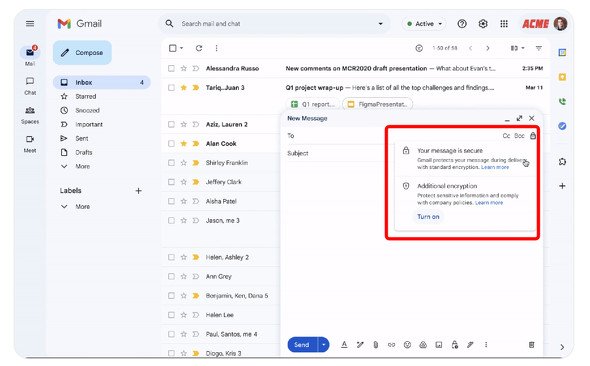590x366 pixels.
Task: Open the select-all dropdown arrow
Action: click(182, 48)
